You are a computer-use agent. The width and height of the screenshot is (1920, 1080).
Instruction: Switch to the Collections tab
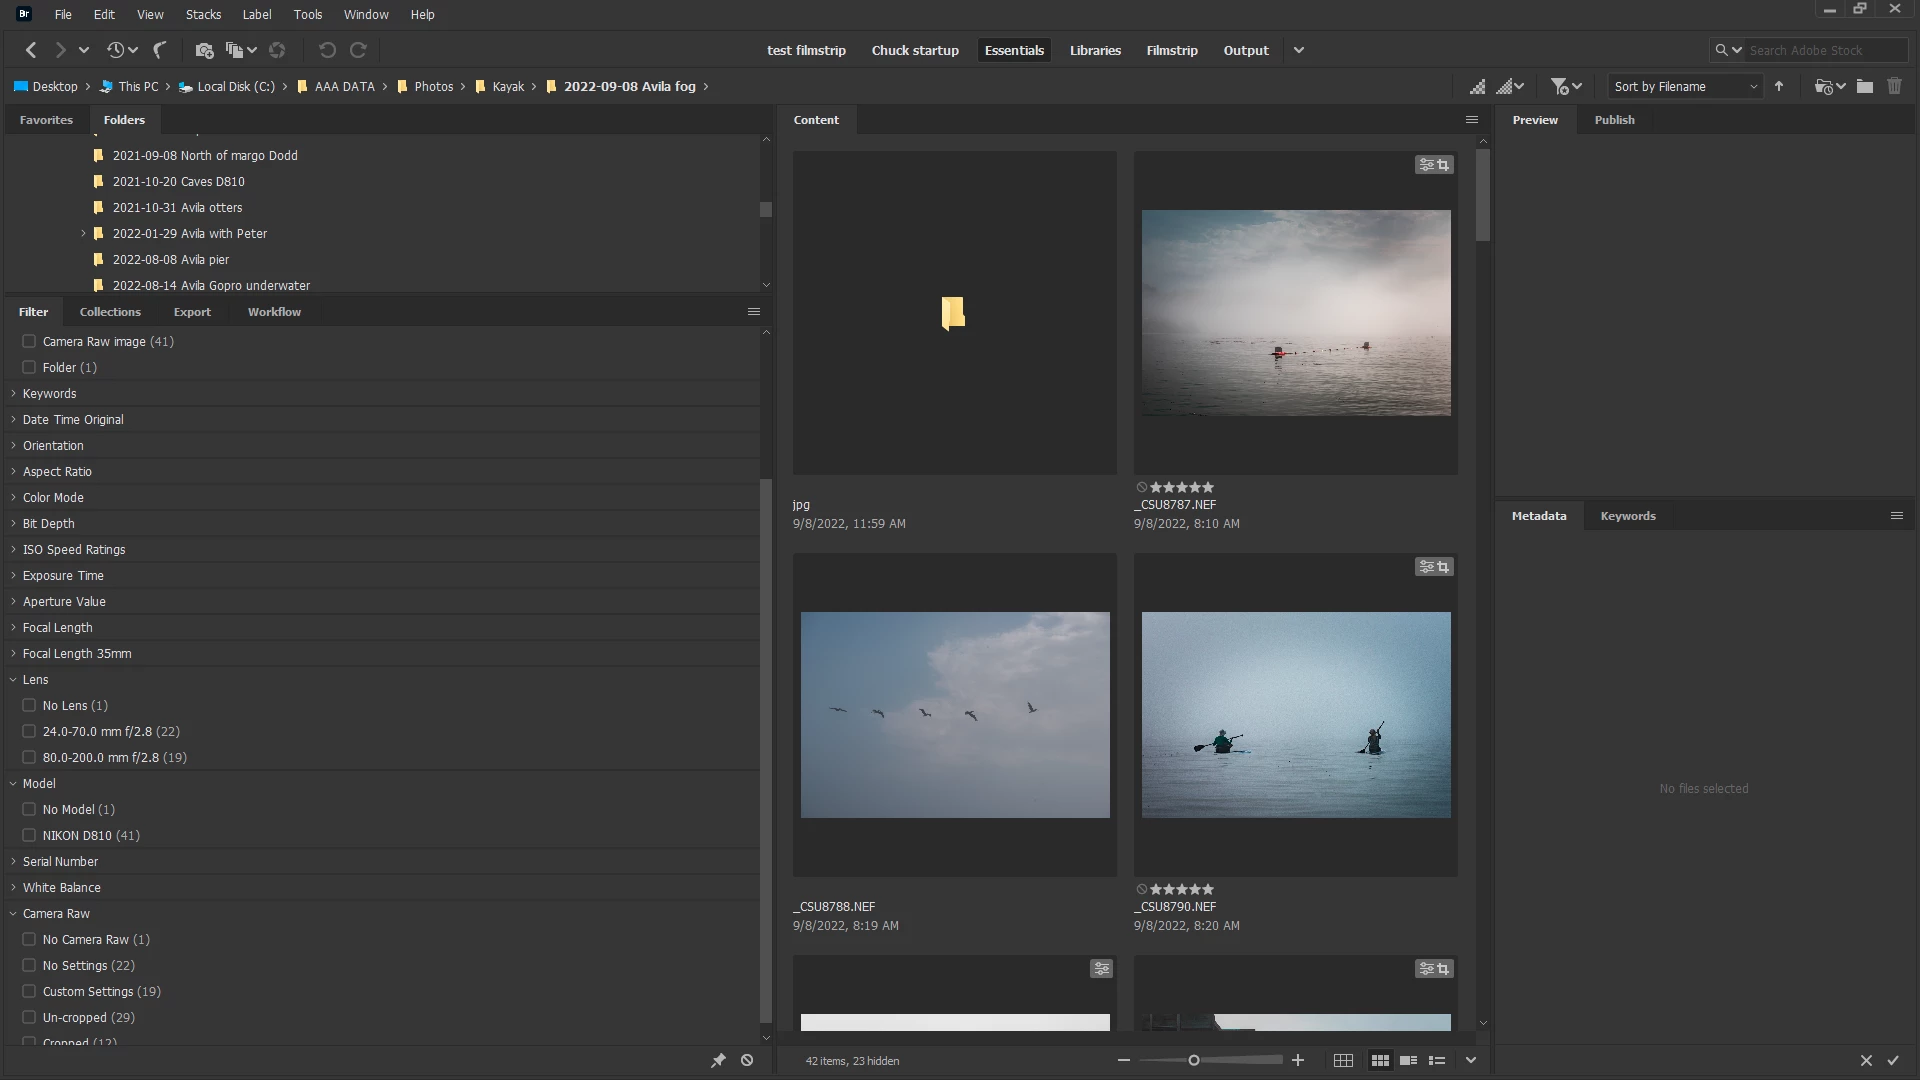[110, 312]
